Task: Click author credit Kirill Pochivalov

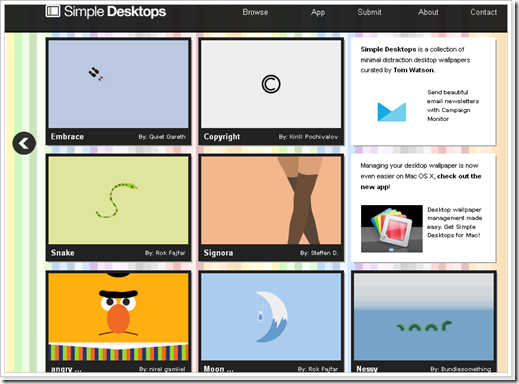Action: point(308,137)
